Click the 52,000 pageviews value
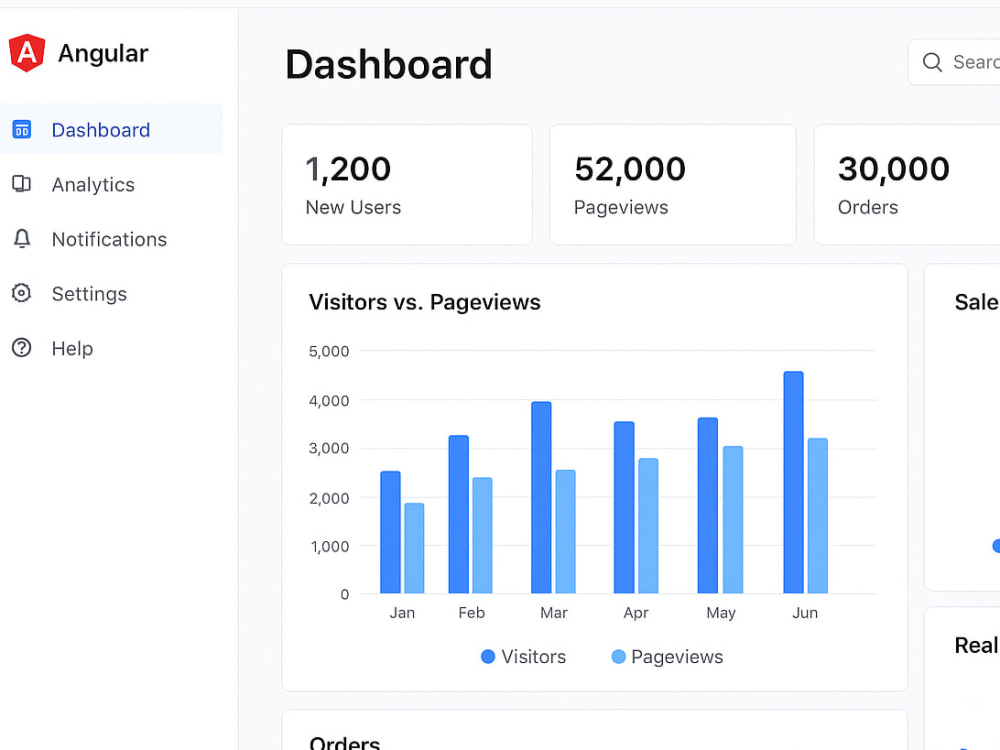1000x750 pixels. (630, 169)
